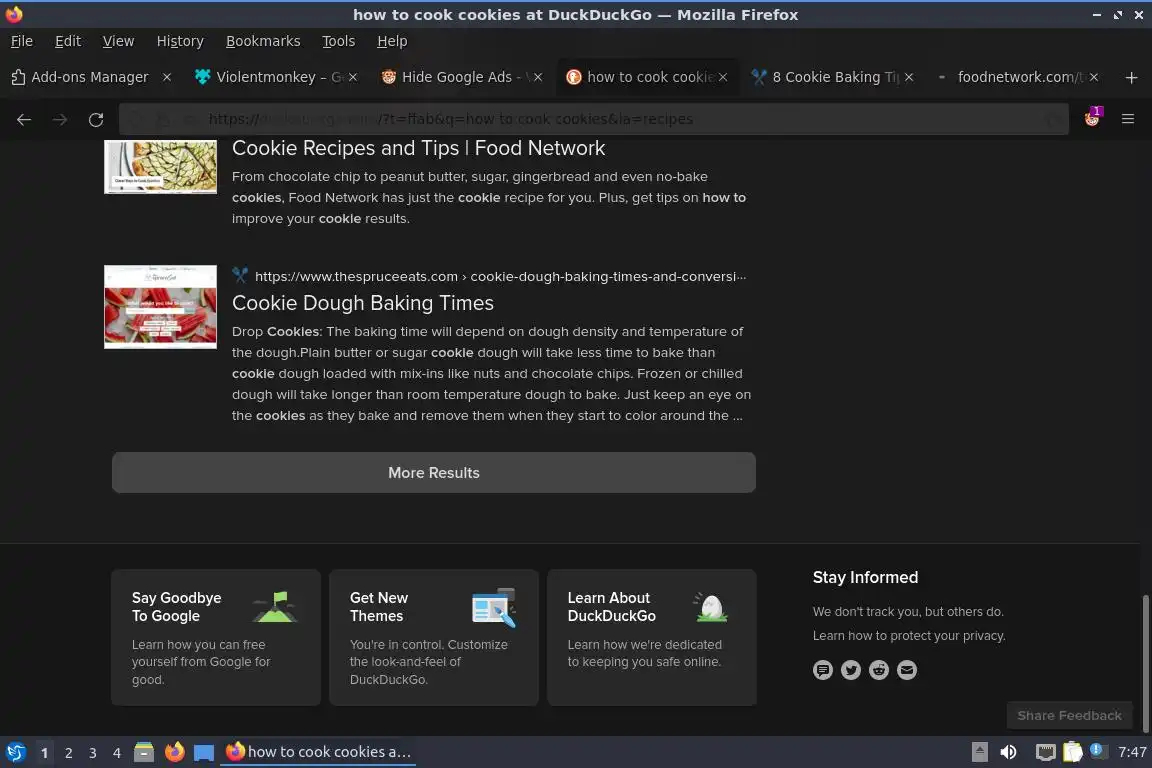Switch to workspace 4
Screen dimensions: 1152x768
[x=117, y=753]
